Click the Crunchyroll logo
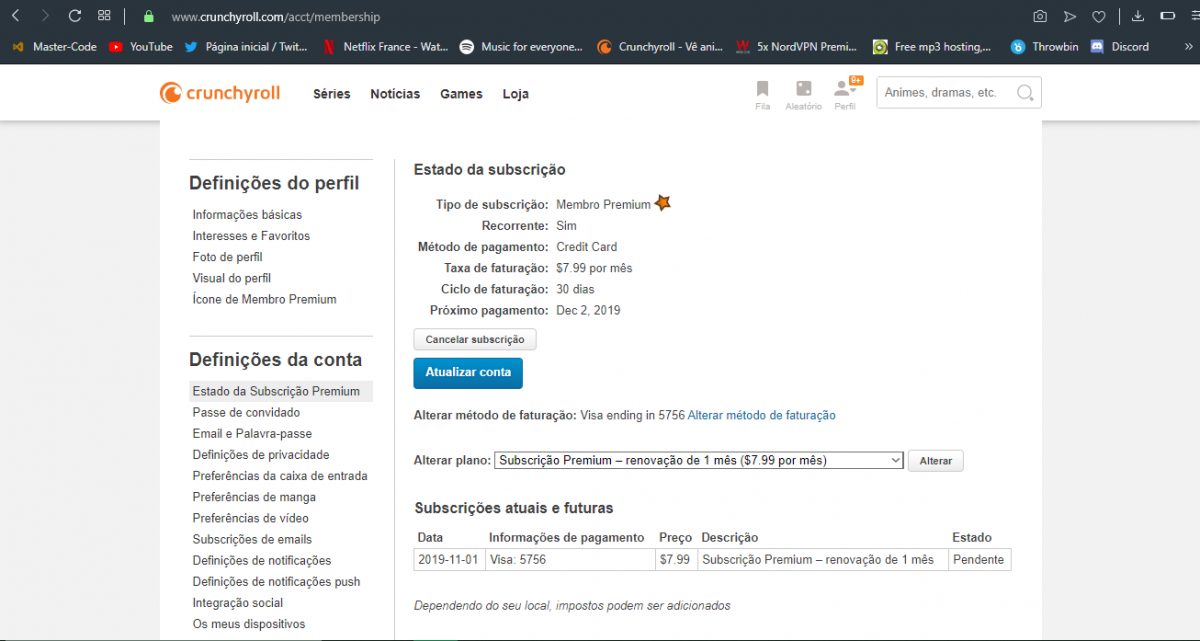Viewport: 1200px width, 641px height. click(x=220, y=93)
